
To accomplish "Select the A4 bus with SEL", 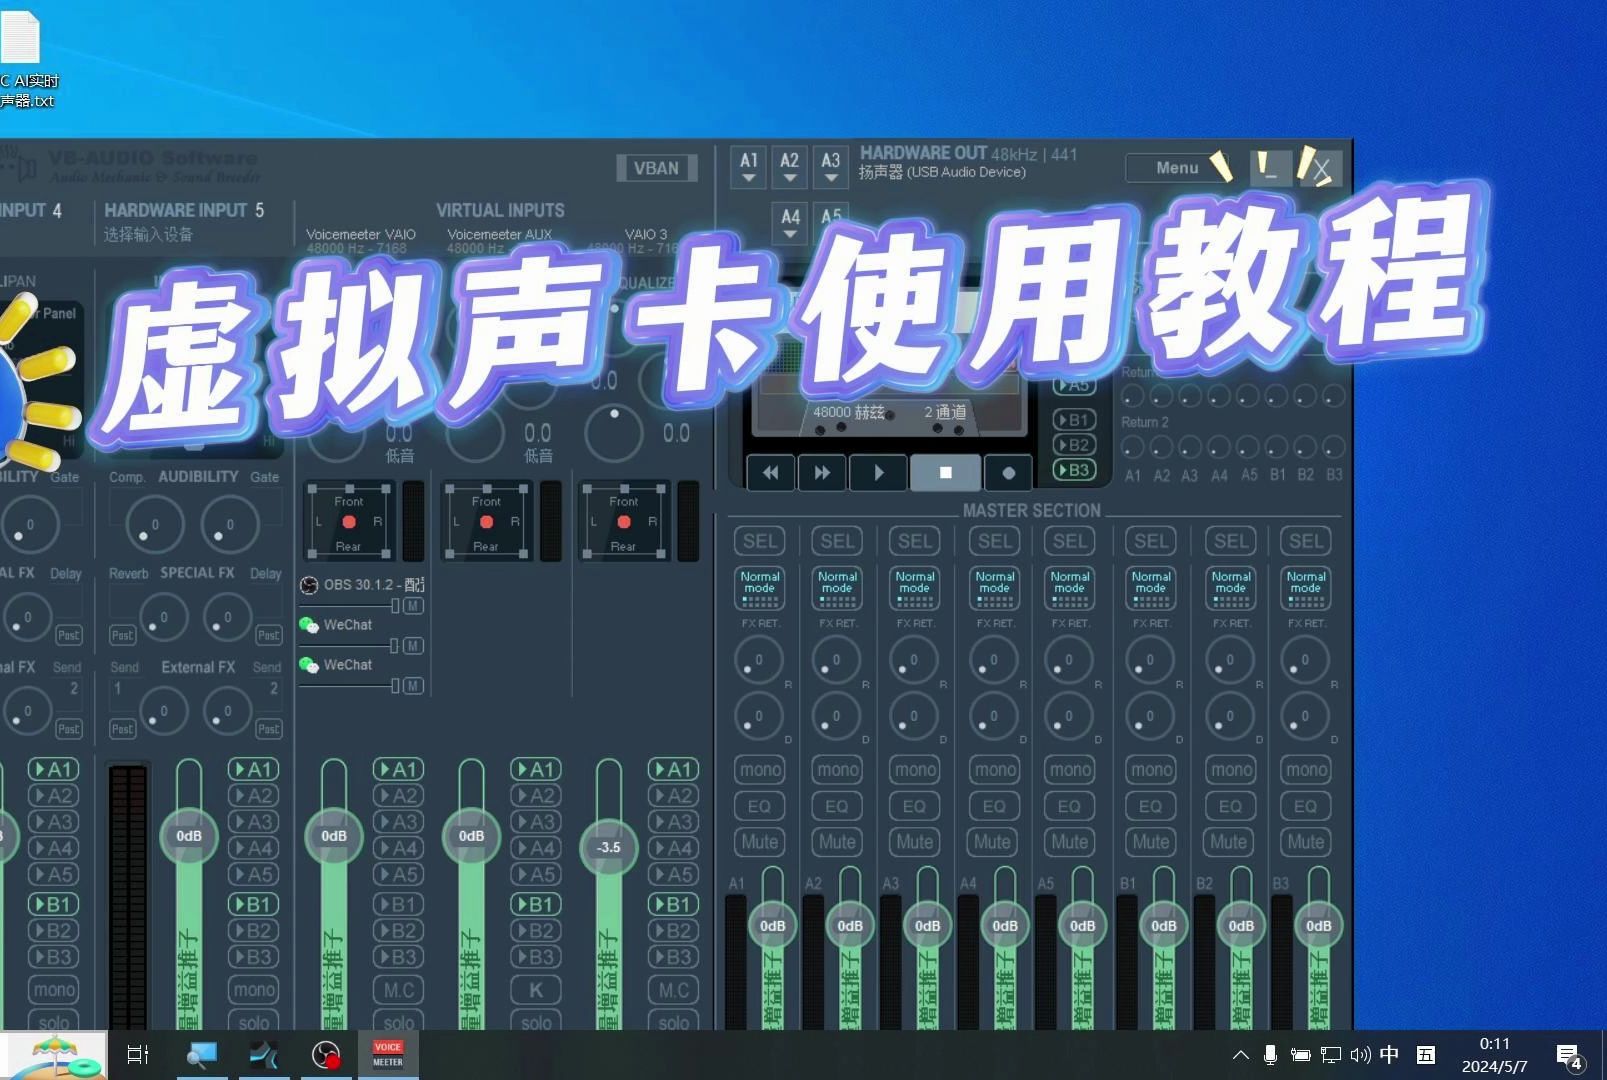I will coord(993,541).
